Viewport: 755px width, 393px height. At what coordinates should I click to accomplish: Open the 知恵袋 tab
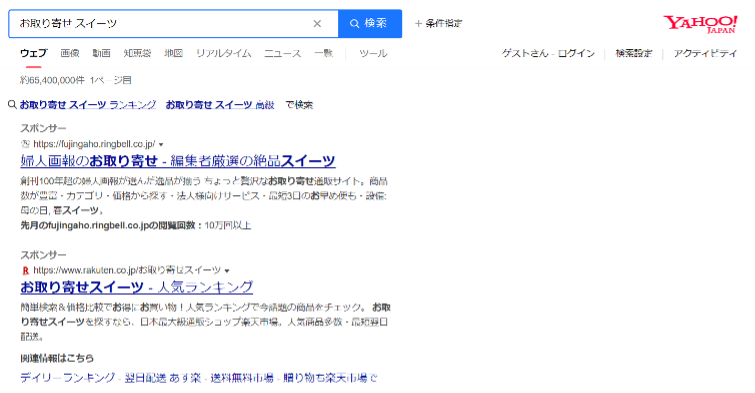(137, 53)
